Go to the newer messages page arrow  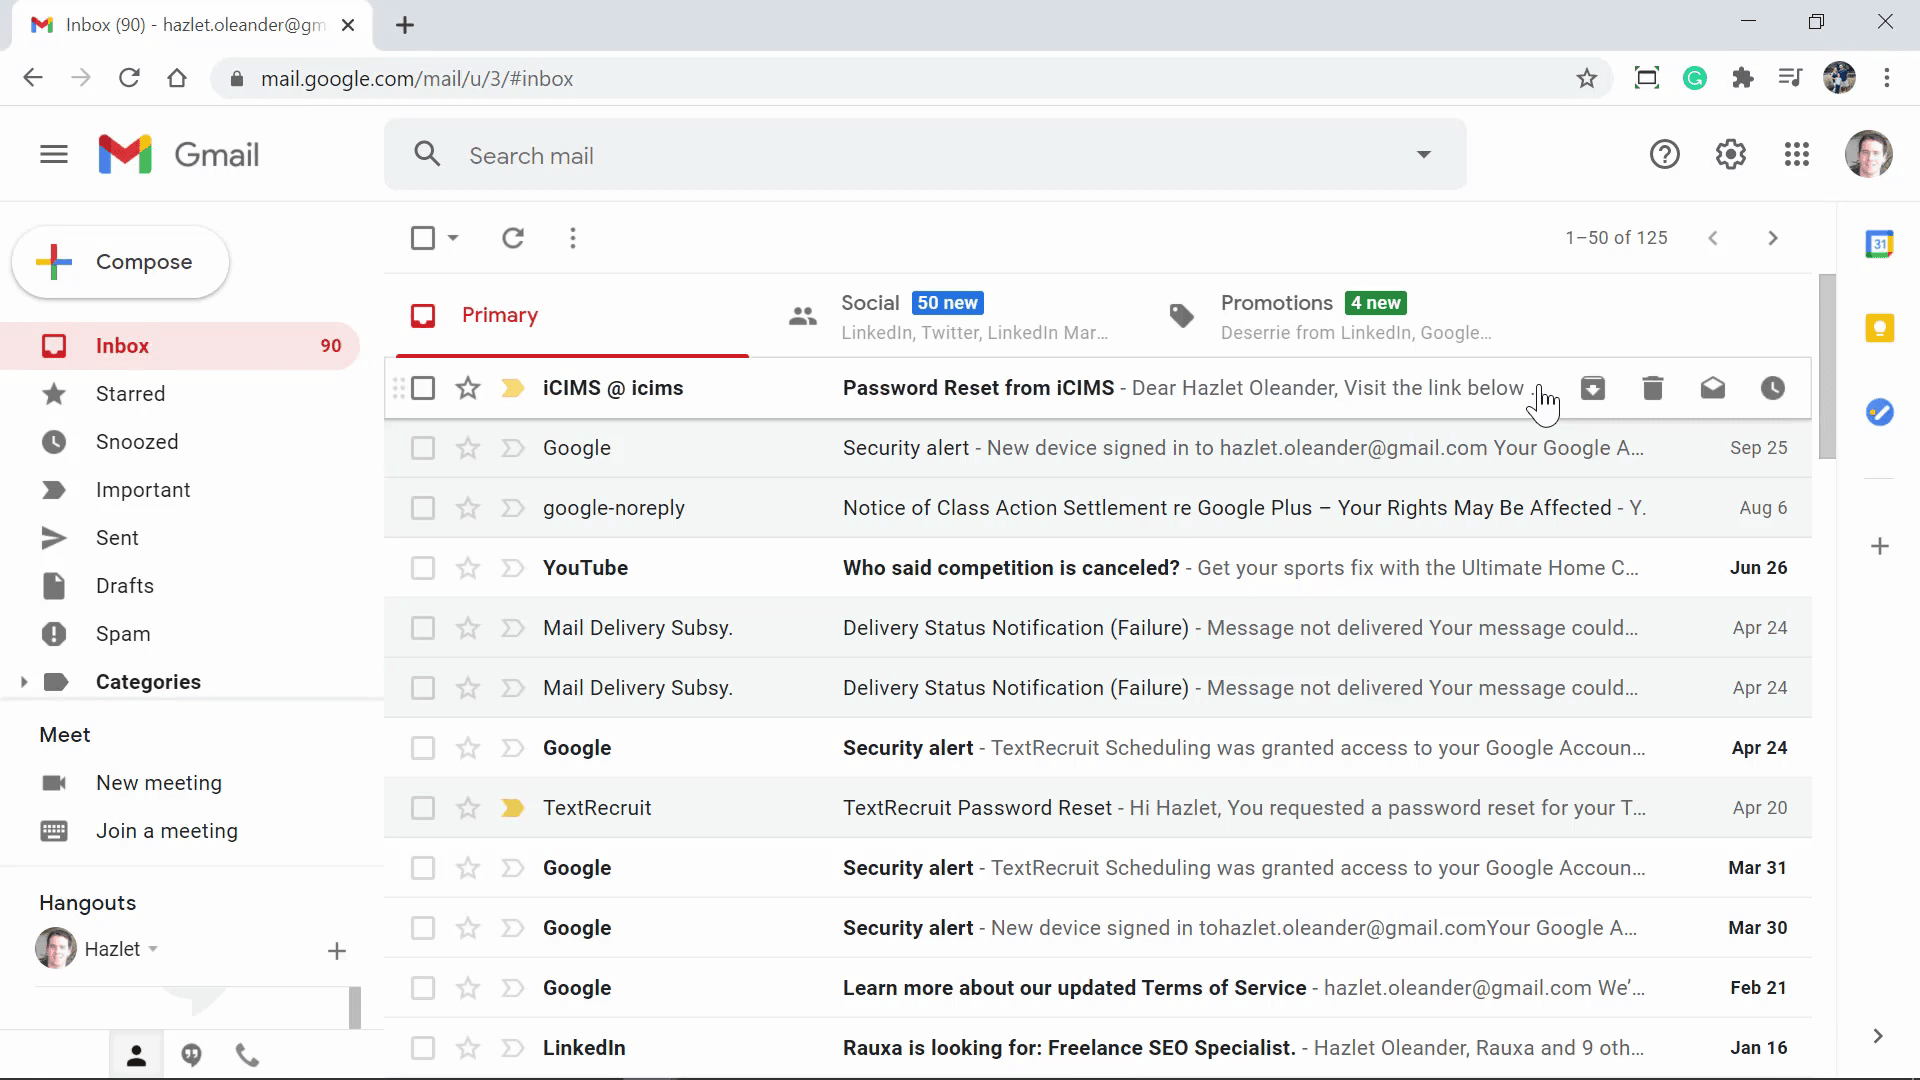point(1713,238)
